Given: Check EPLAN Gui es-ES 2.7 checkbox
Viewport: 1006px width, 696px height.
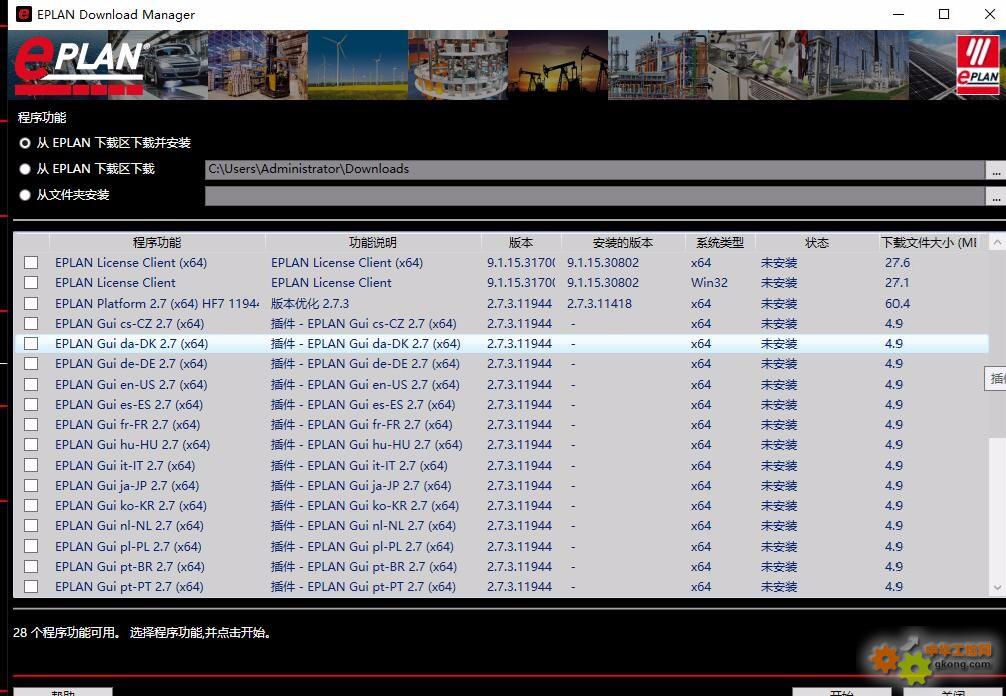Looking at the screenshot, I should (x=31, y=405).
